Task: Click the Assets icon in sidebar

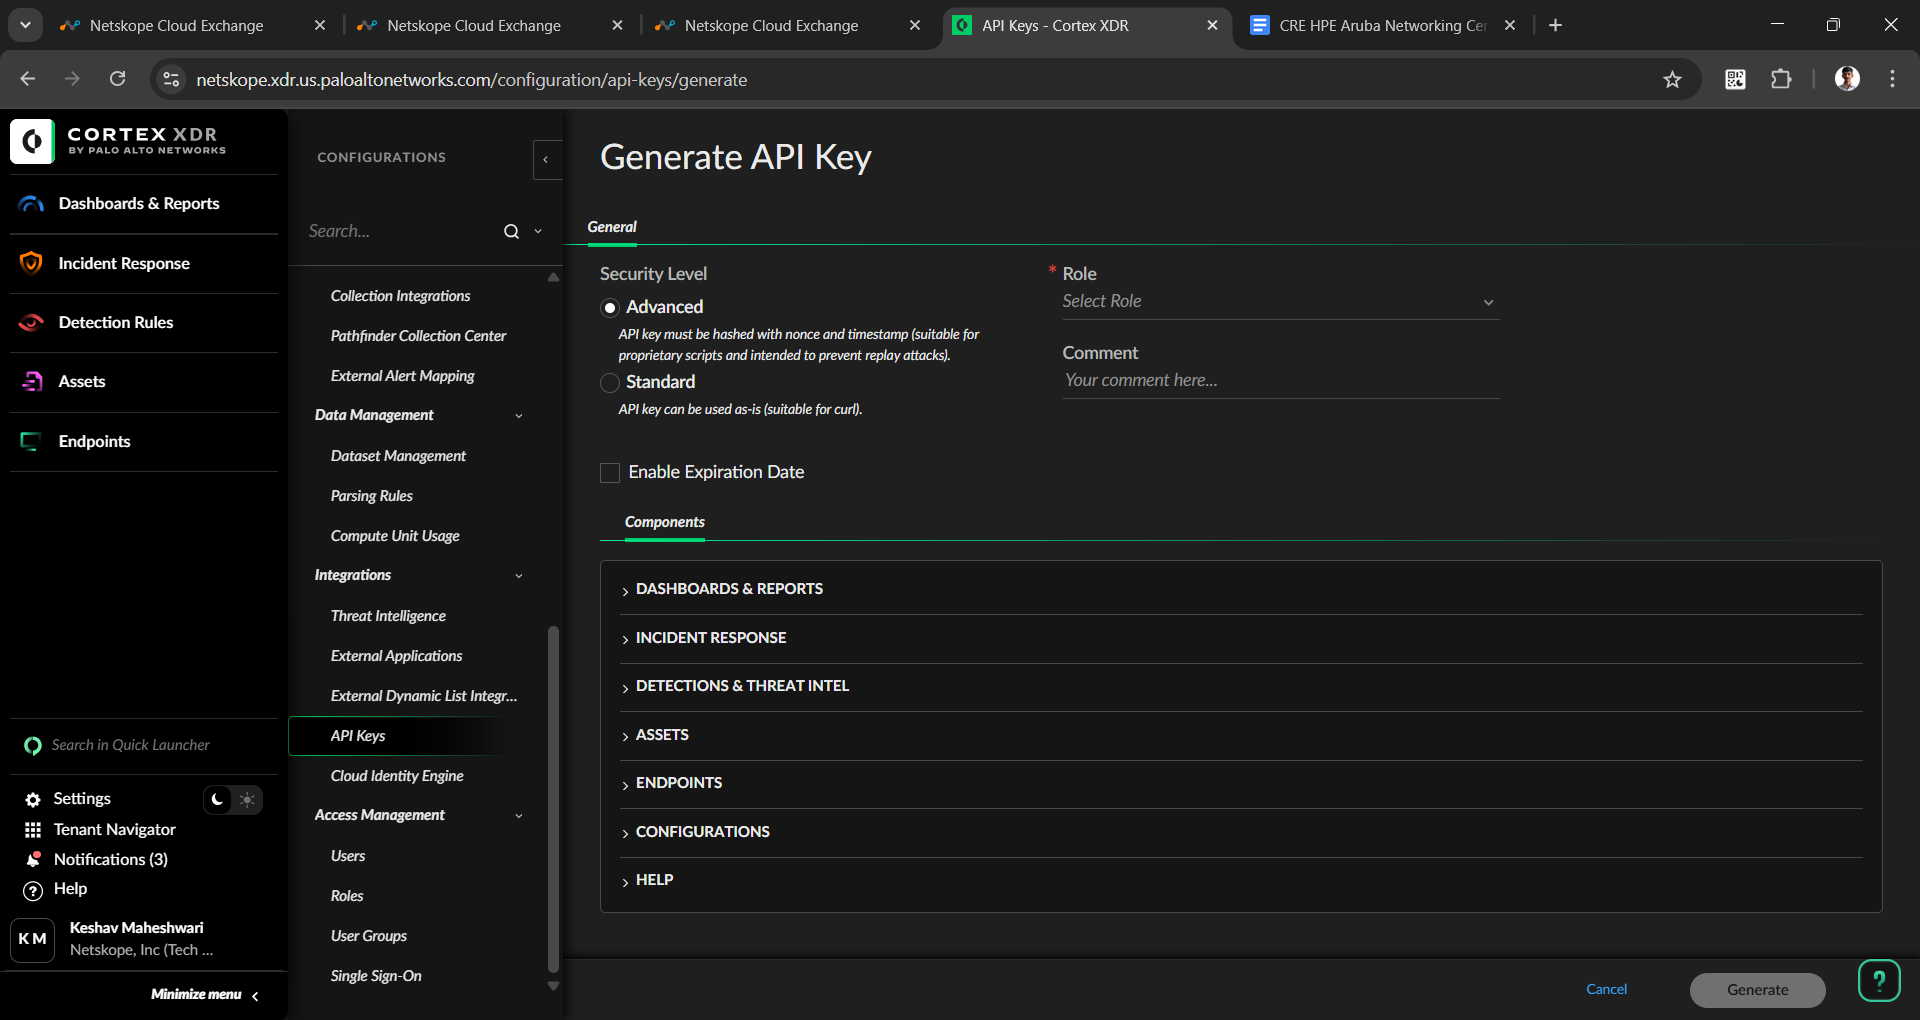Action: [x=31, y=381]
